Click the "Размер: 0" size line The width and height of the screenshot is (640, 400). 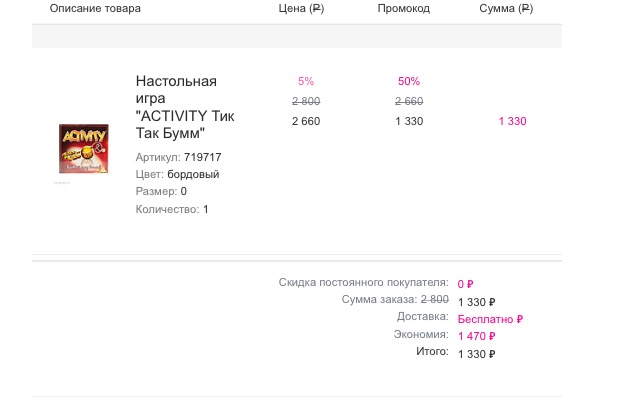[x=161, y=191]
